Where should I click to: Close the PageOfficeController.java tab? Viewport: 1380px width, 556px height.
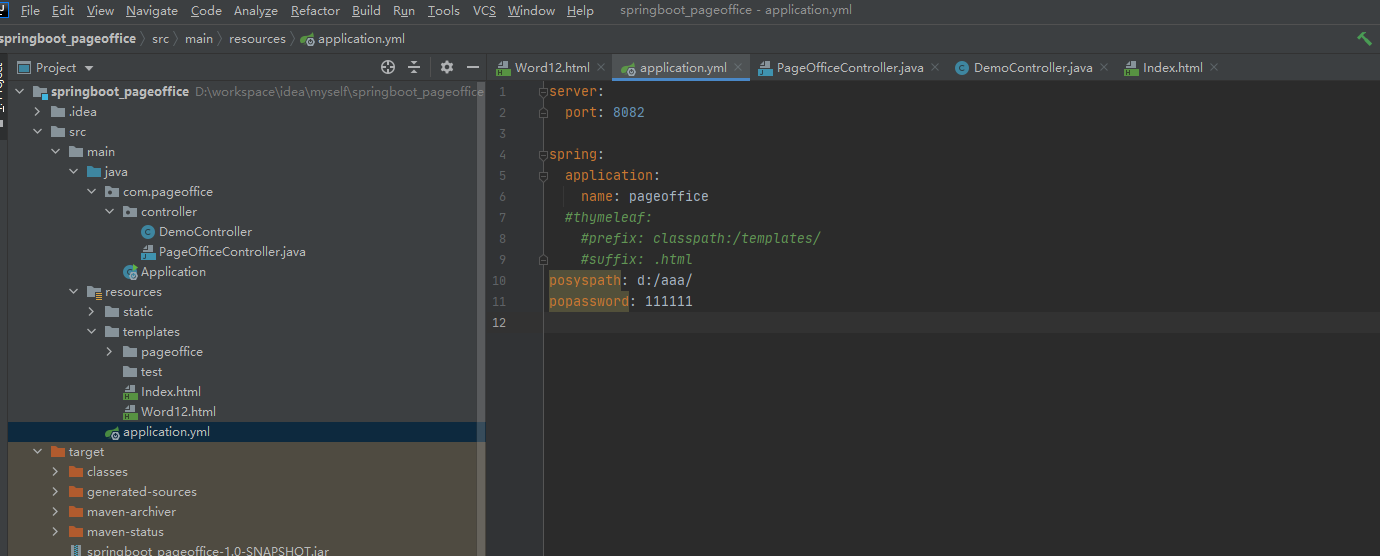935,67
